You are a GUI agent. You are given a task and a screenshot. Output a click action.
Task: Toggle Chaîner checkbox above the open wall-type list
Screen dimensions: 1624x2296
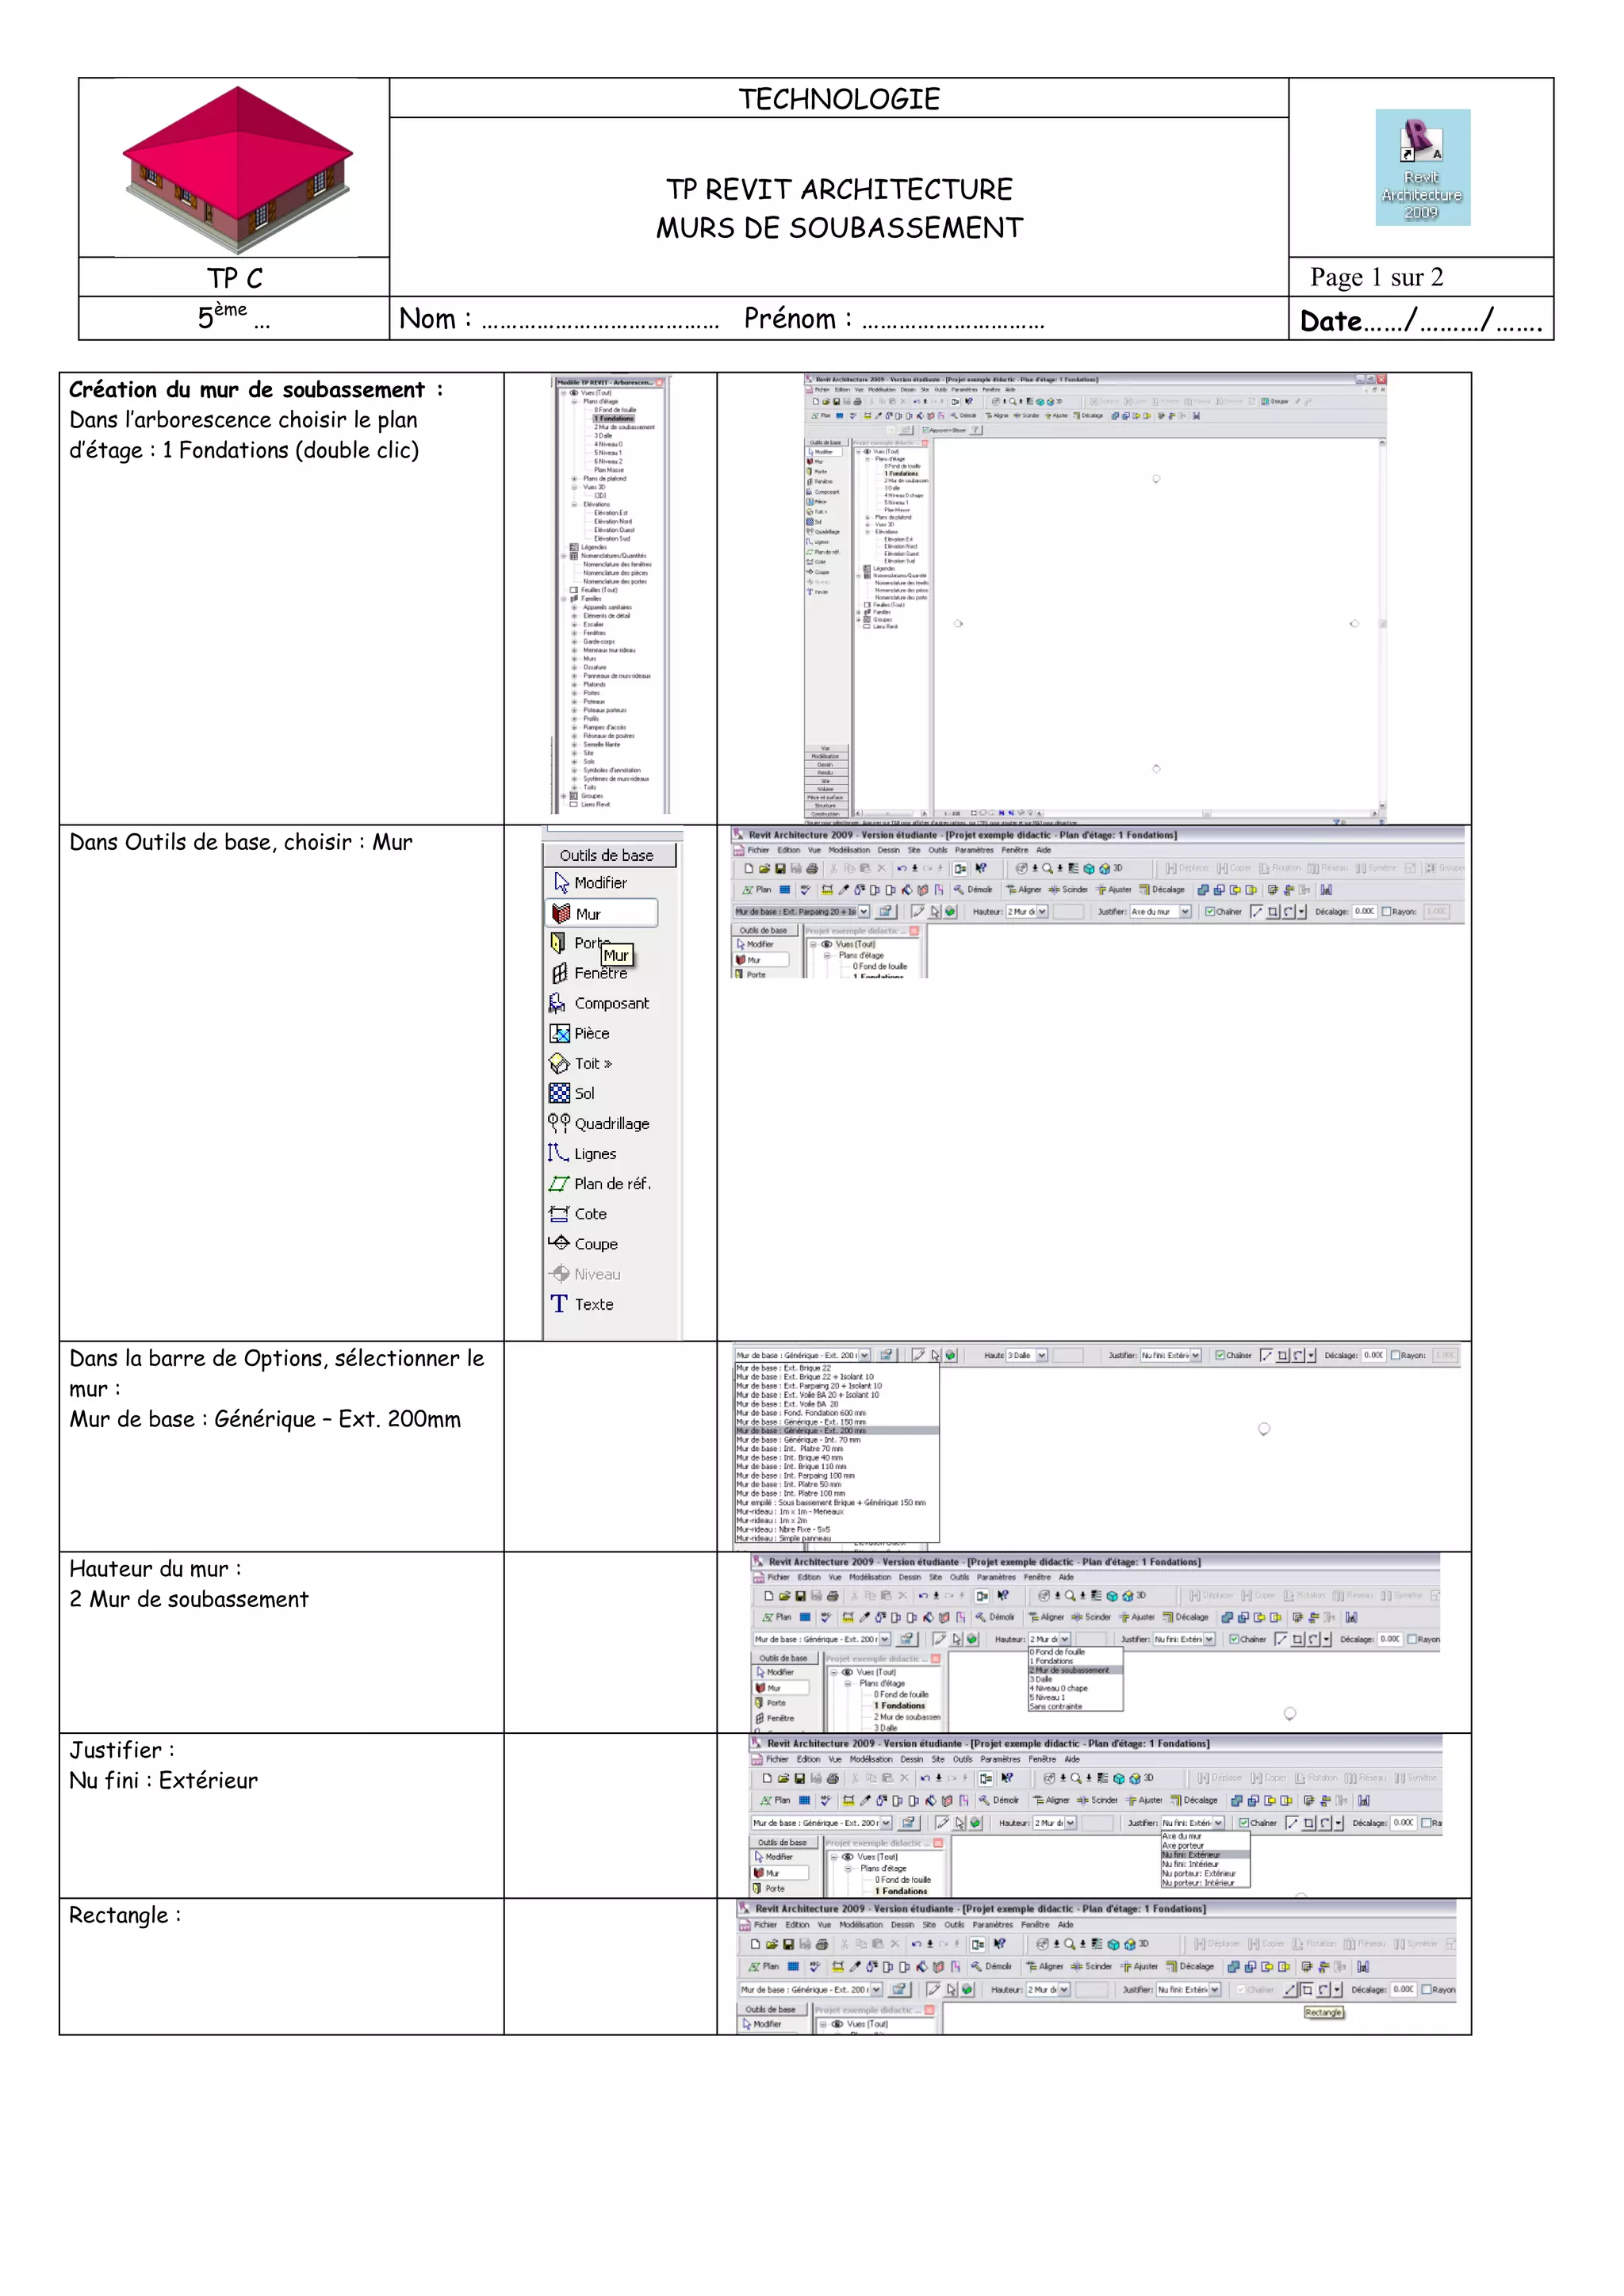(1220, 1356)
